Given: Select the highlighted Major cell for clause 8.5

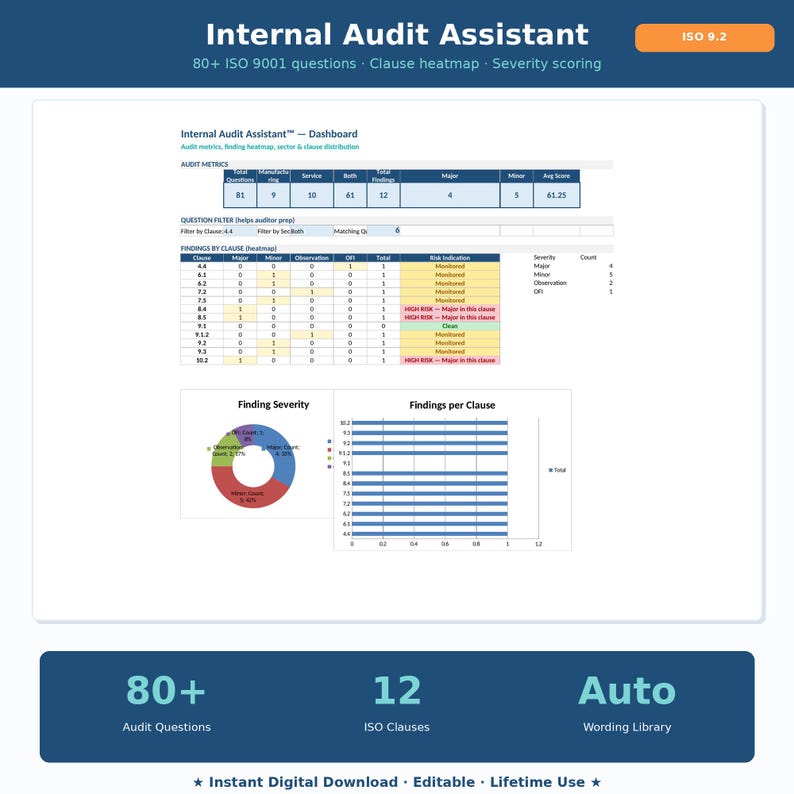Looking at the screenshot, I should click(x=240, y=317).
